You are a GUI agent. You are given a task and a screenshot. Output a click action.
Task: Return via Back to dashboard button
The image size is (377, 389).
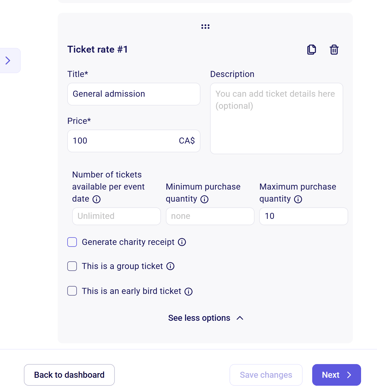coord(69,375)
